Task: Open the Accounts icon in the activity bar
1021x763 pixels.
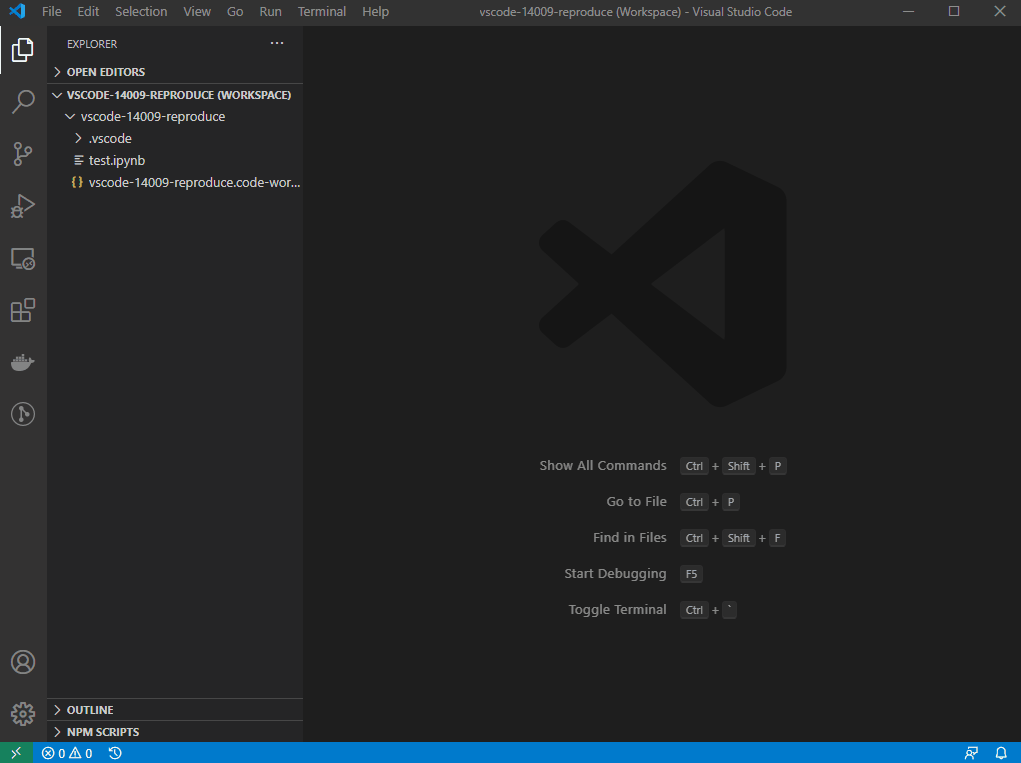Action: point(23,661)
